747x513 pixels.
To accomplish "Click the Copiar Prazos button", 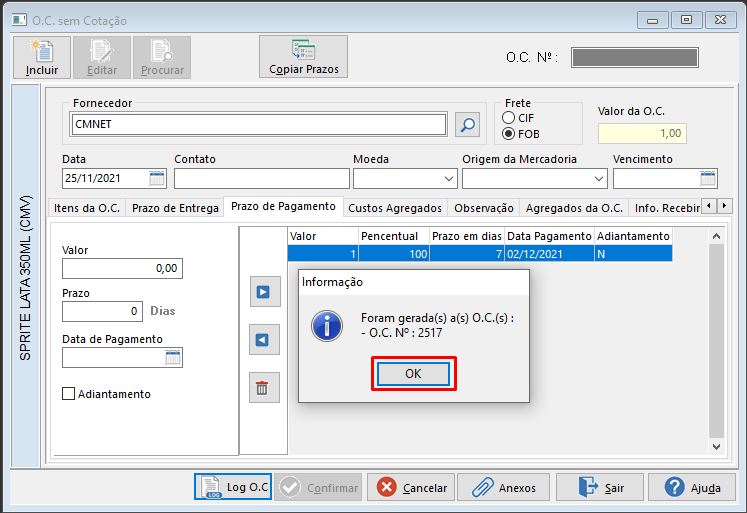I will tap(303, 57).
